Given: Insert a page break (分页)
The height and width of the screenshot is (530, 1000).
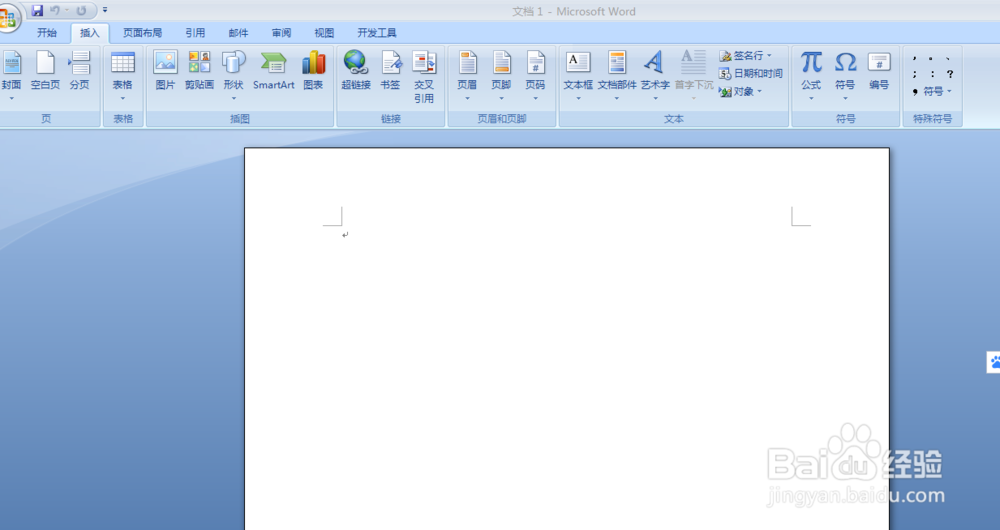Looking at the screenshot, I should [x=80, y=70].
